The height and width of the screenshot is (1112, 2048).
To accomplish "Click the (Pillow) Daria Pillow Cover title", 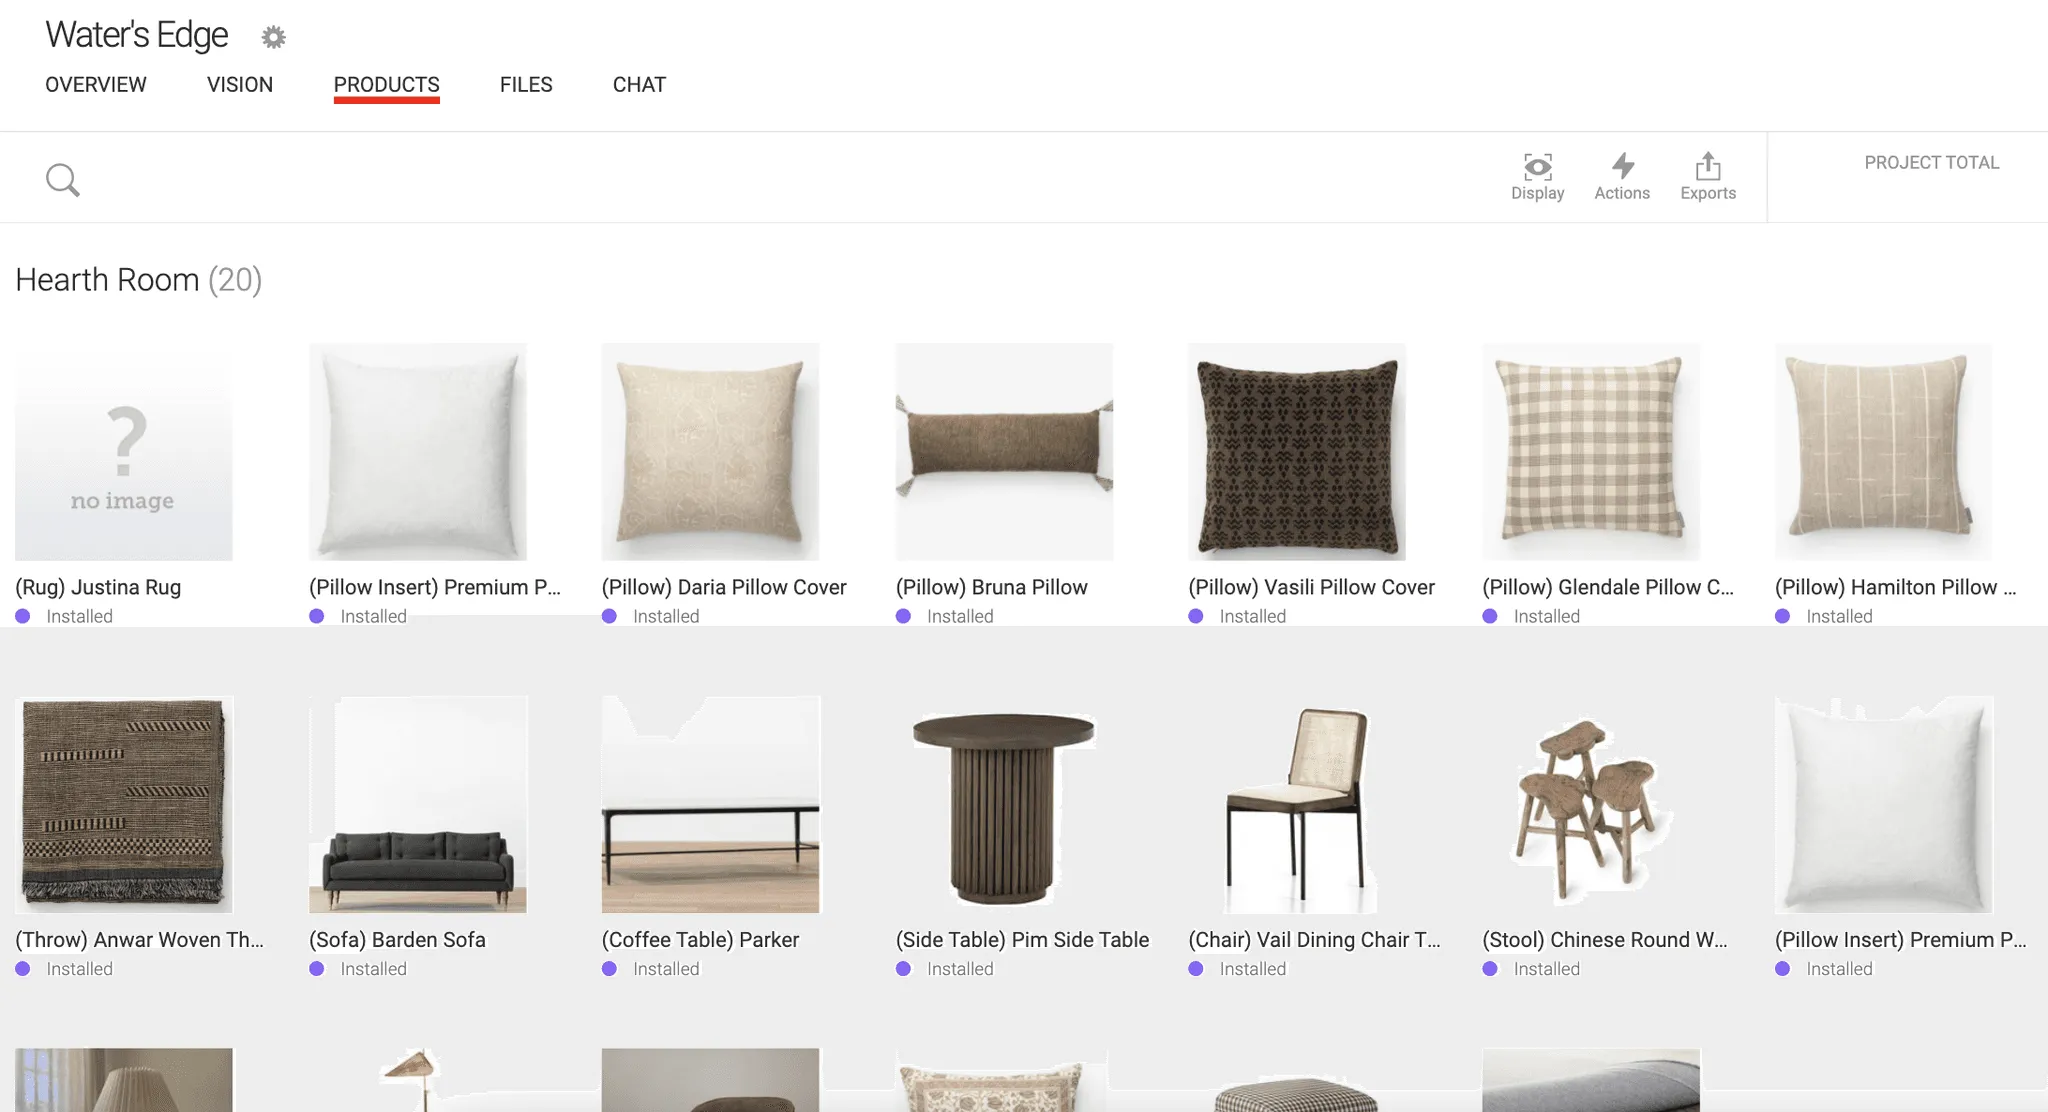I will (724, 587).
